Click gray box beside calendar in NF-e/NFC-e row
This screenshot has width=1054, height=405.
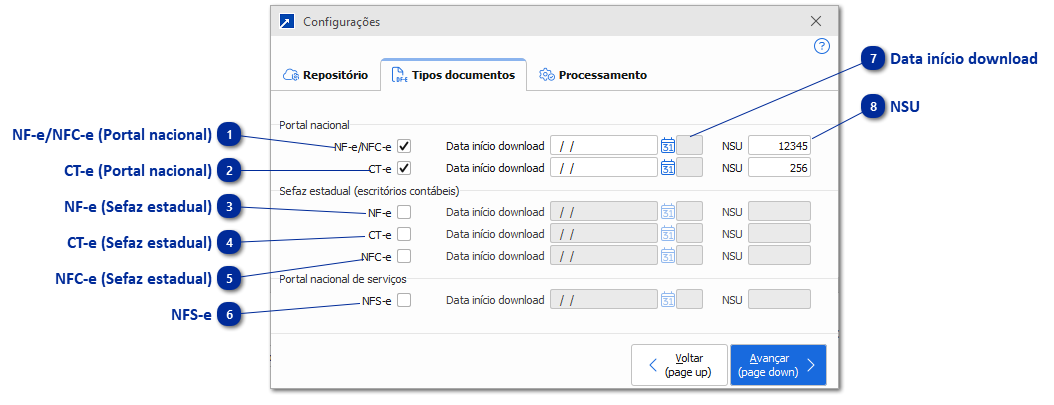coord(690,146)
